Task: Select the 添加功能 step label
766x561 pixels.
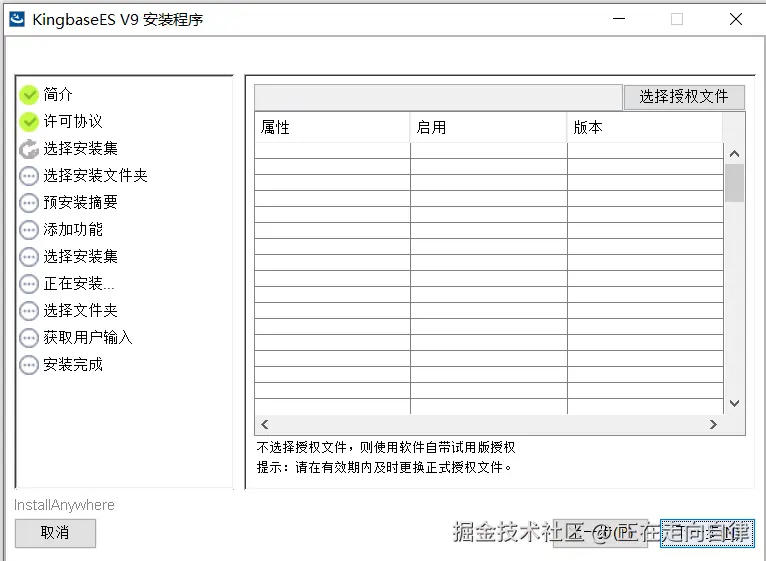Action: click(x=73, y=229)
